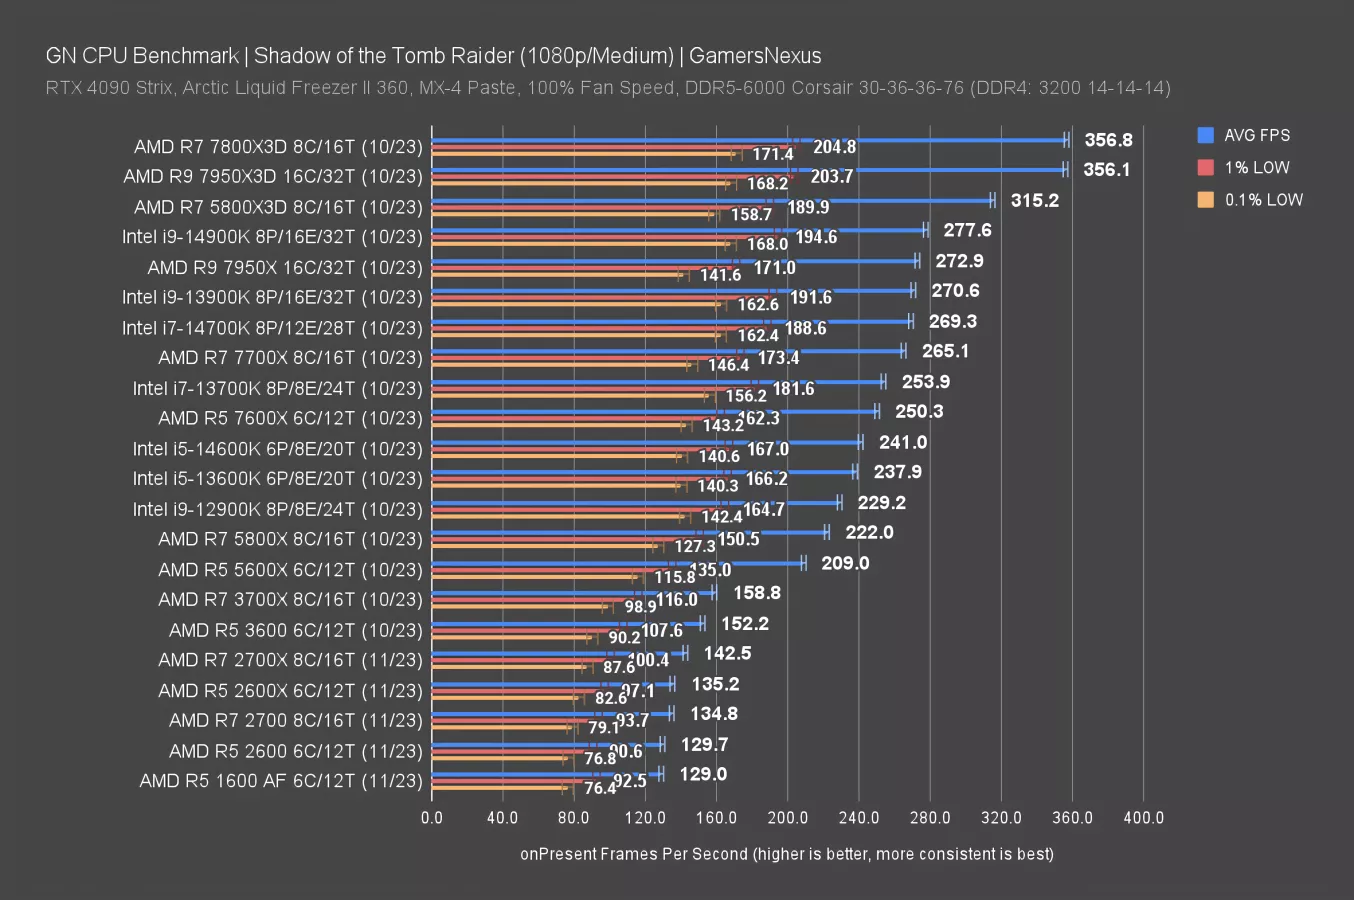Viewport: 1354px width, 900px height.
Task: Click the chart title mentioning Shadow of the Tomb Raider
Action: point(433,55)
